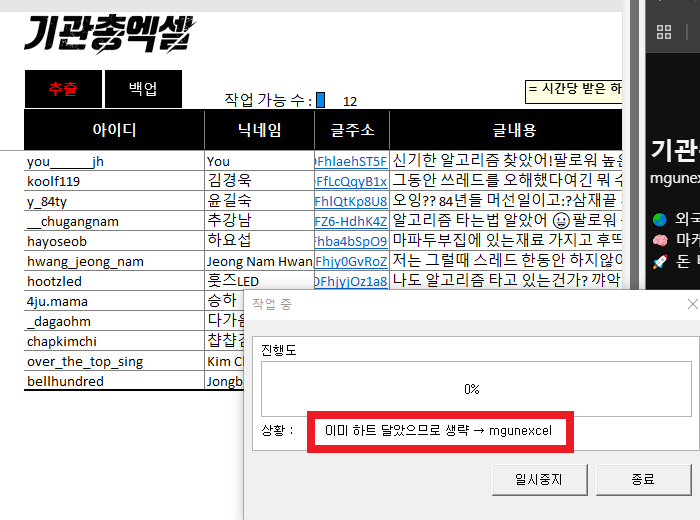
Task: Select cell y_84ty
Action: tap(114, 201)
